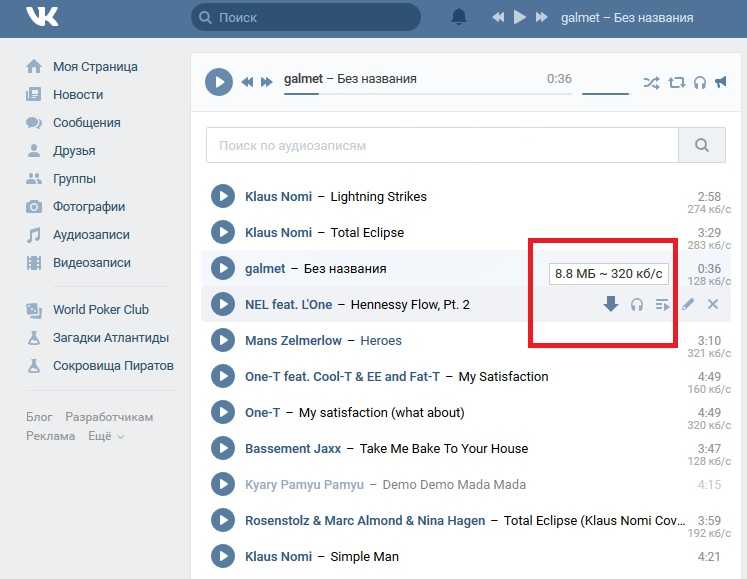Toggle shuffle mode in audio player
This screenshot has height=579, width=747.
[x=651, y=82]
